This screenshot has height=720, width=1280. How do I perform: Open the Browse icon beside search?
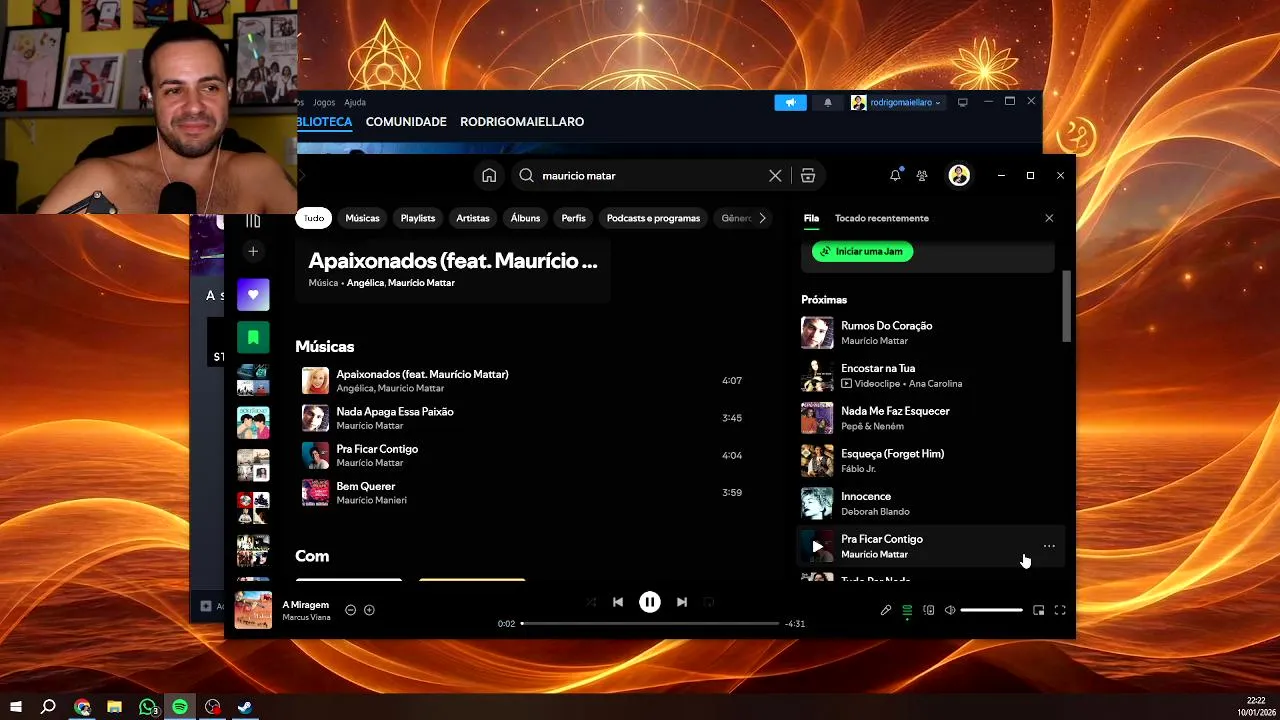pos(808,175)
